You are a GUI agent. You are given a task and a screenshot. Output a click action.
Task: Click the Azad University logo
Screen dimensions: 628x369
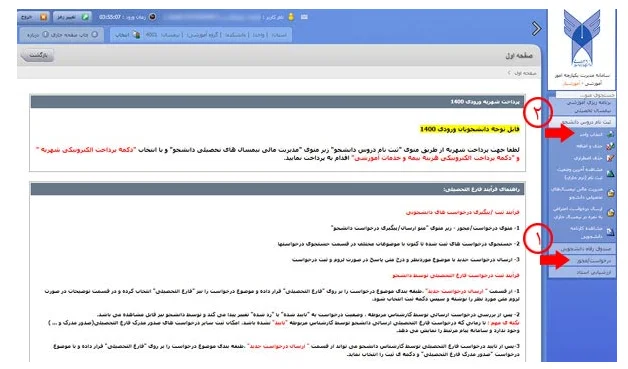pyautogui.click(x=582, y=39)
